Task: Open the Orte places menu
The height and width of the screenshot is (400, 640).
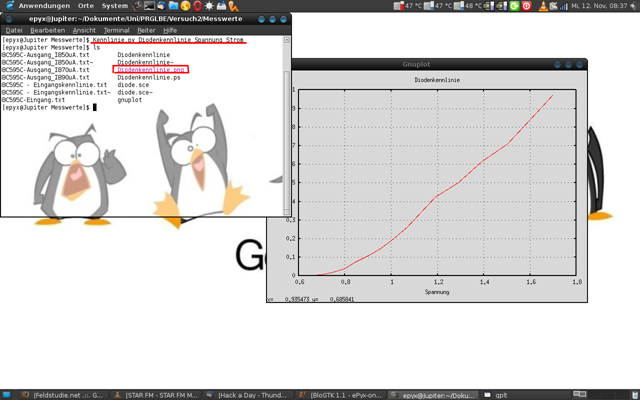Action: coord(86,6)
